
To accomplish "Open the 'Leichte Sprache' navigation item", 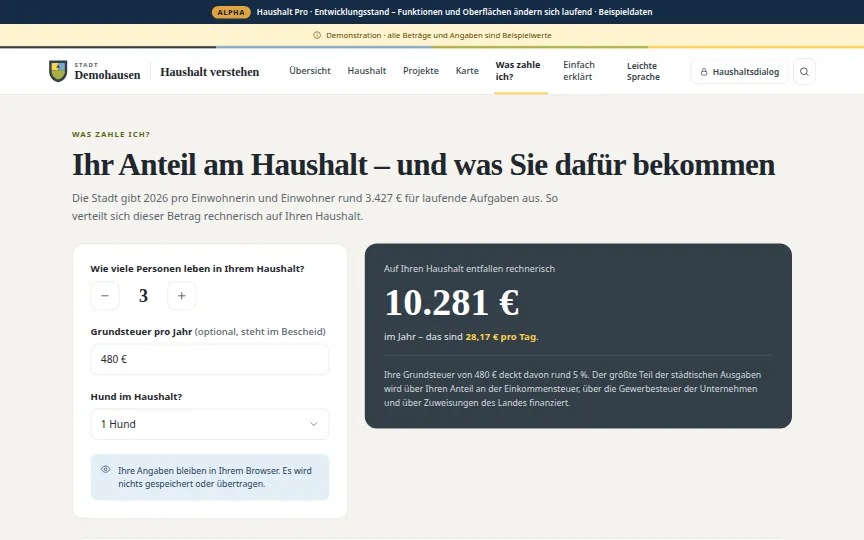I will pyautogui.click(x=643, y=71).
